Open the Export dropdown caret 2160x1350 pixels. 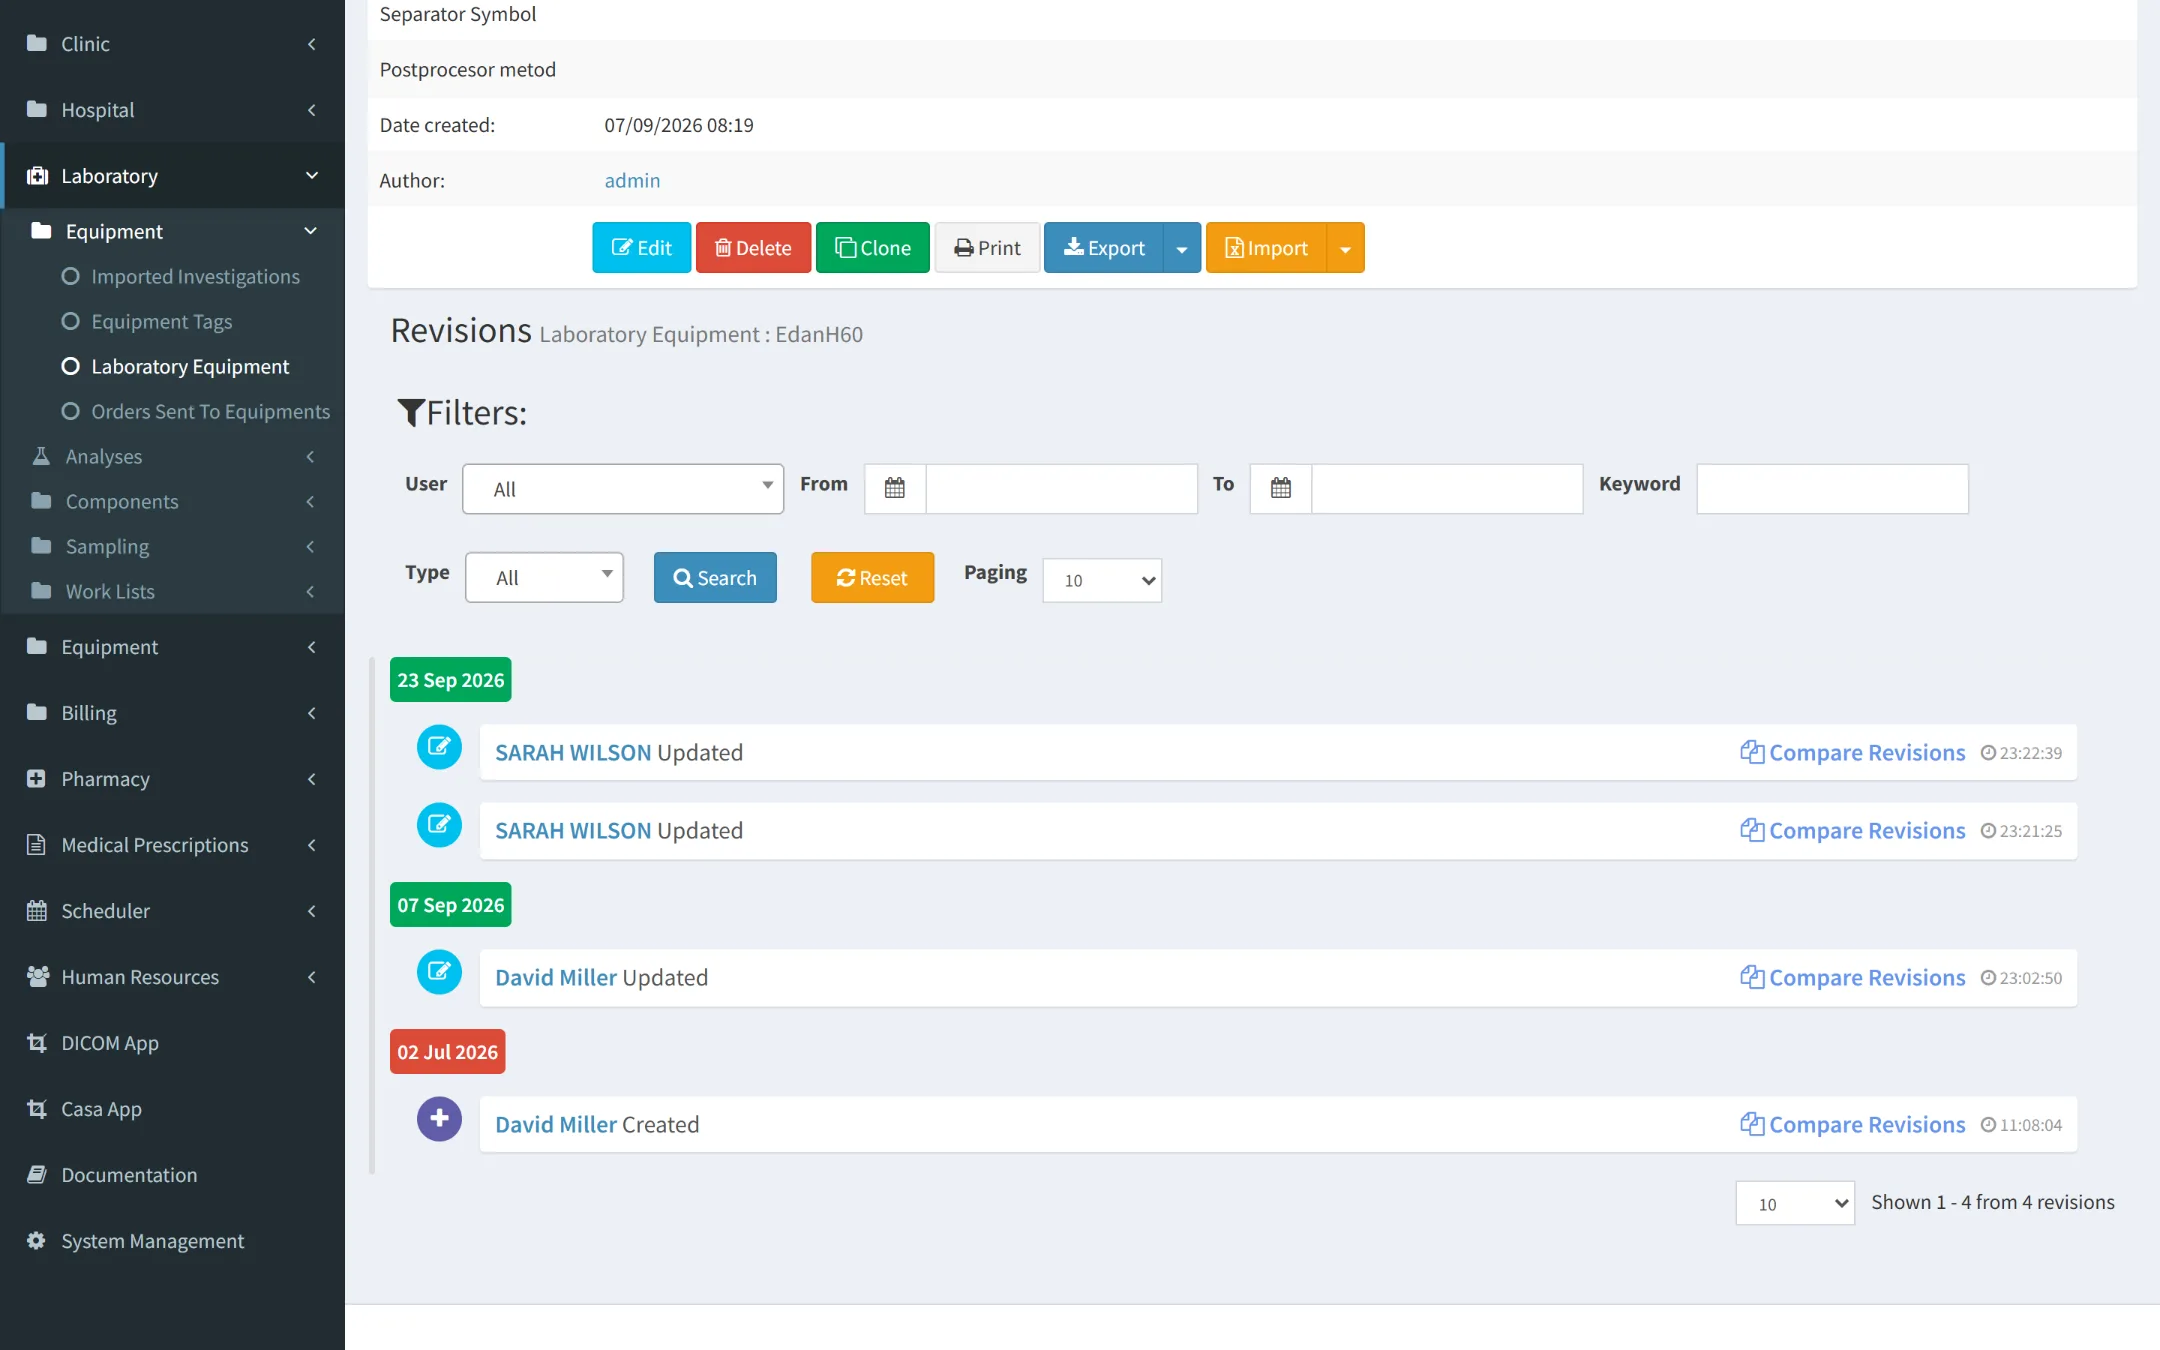pyautogui.click(x=1182, y=247)
